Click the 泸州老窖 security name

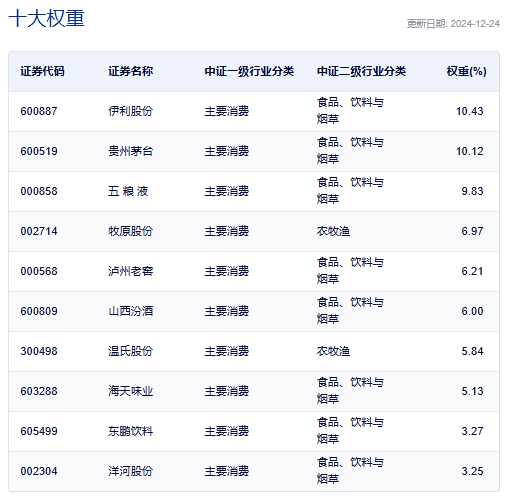(x=131, y=271)
